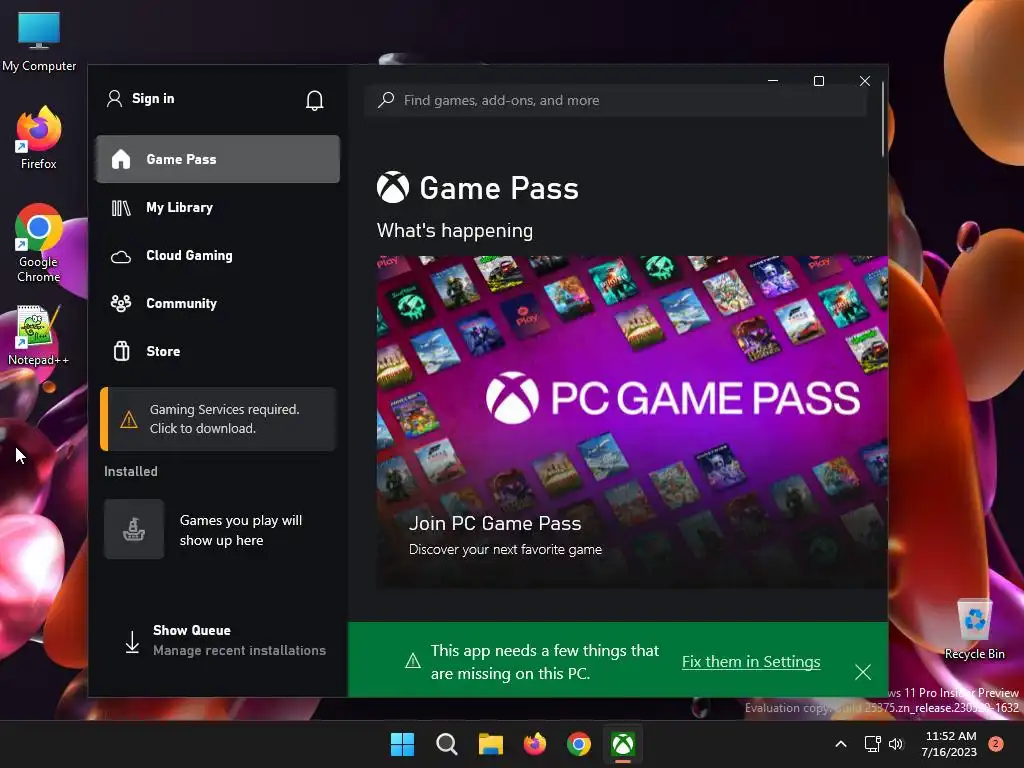The image size is (1024, 768).
Task: Click the Cloud Gaming cloud icon
Action: point(121,257)
